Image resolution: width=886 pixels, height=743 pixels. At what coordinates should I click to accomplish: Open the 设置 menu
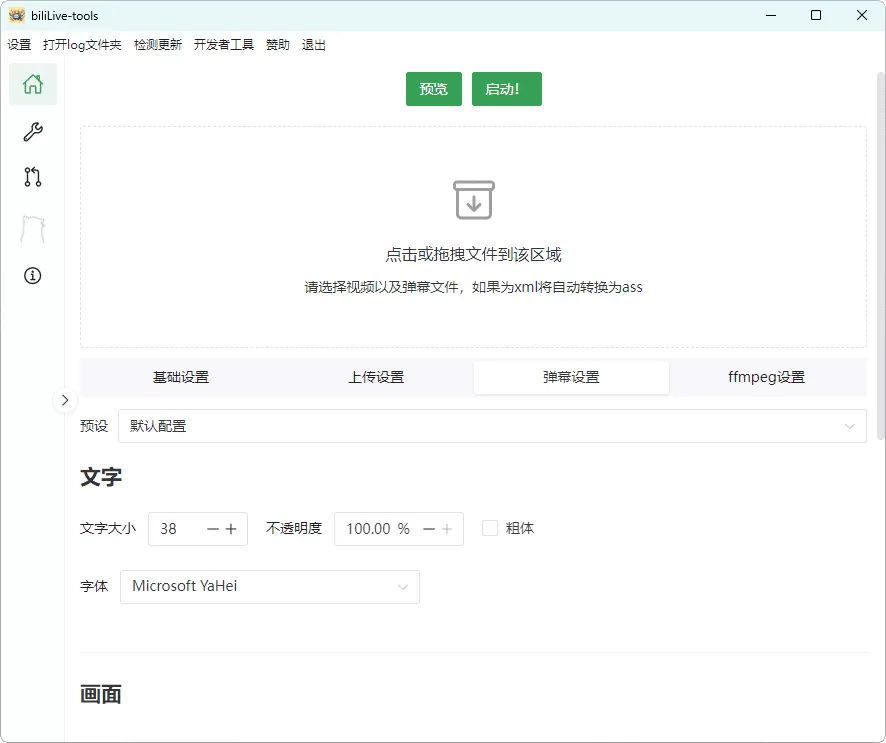[x=19, y=44]
